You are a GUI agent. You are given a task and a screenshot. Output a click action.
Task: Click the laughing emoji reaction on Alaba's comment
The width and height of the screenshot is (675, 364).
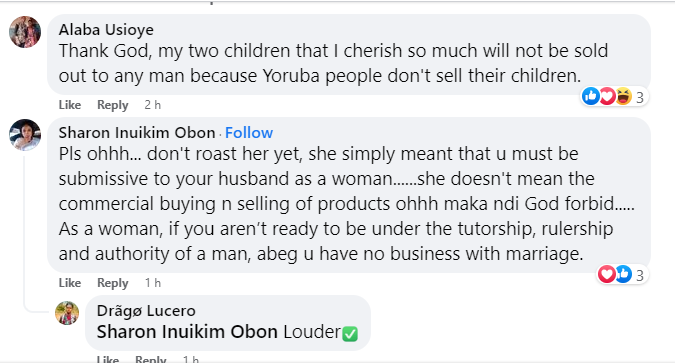(x=623, y=96)
